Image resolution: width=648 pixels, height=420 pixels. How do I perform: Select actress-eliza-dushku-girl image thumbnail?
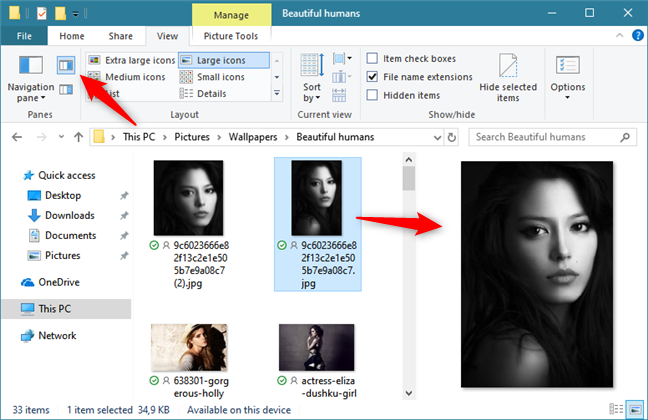click(317, 347)
